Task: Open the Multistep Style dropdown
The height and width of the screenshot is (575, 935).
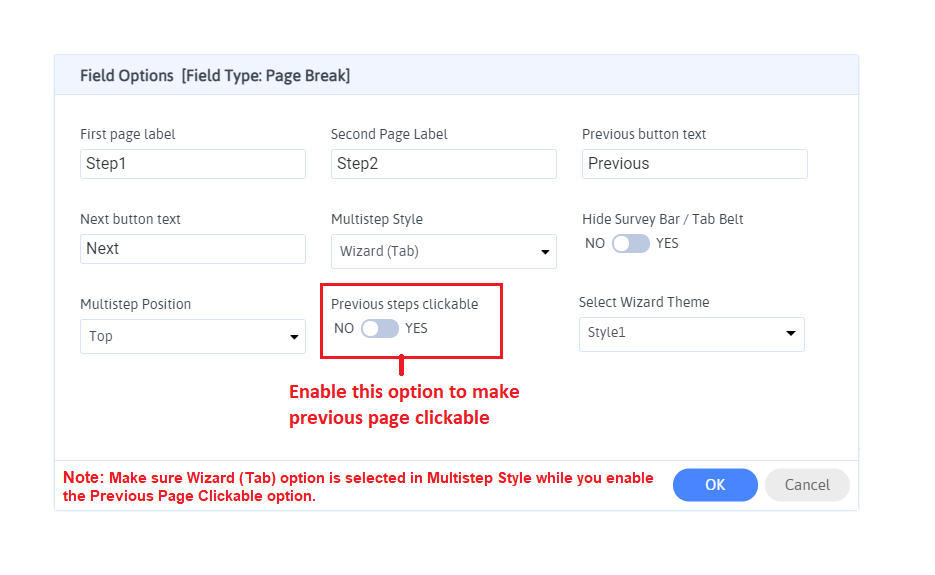Action: click(x=443, y=252)
